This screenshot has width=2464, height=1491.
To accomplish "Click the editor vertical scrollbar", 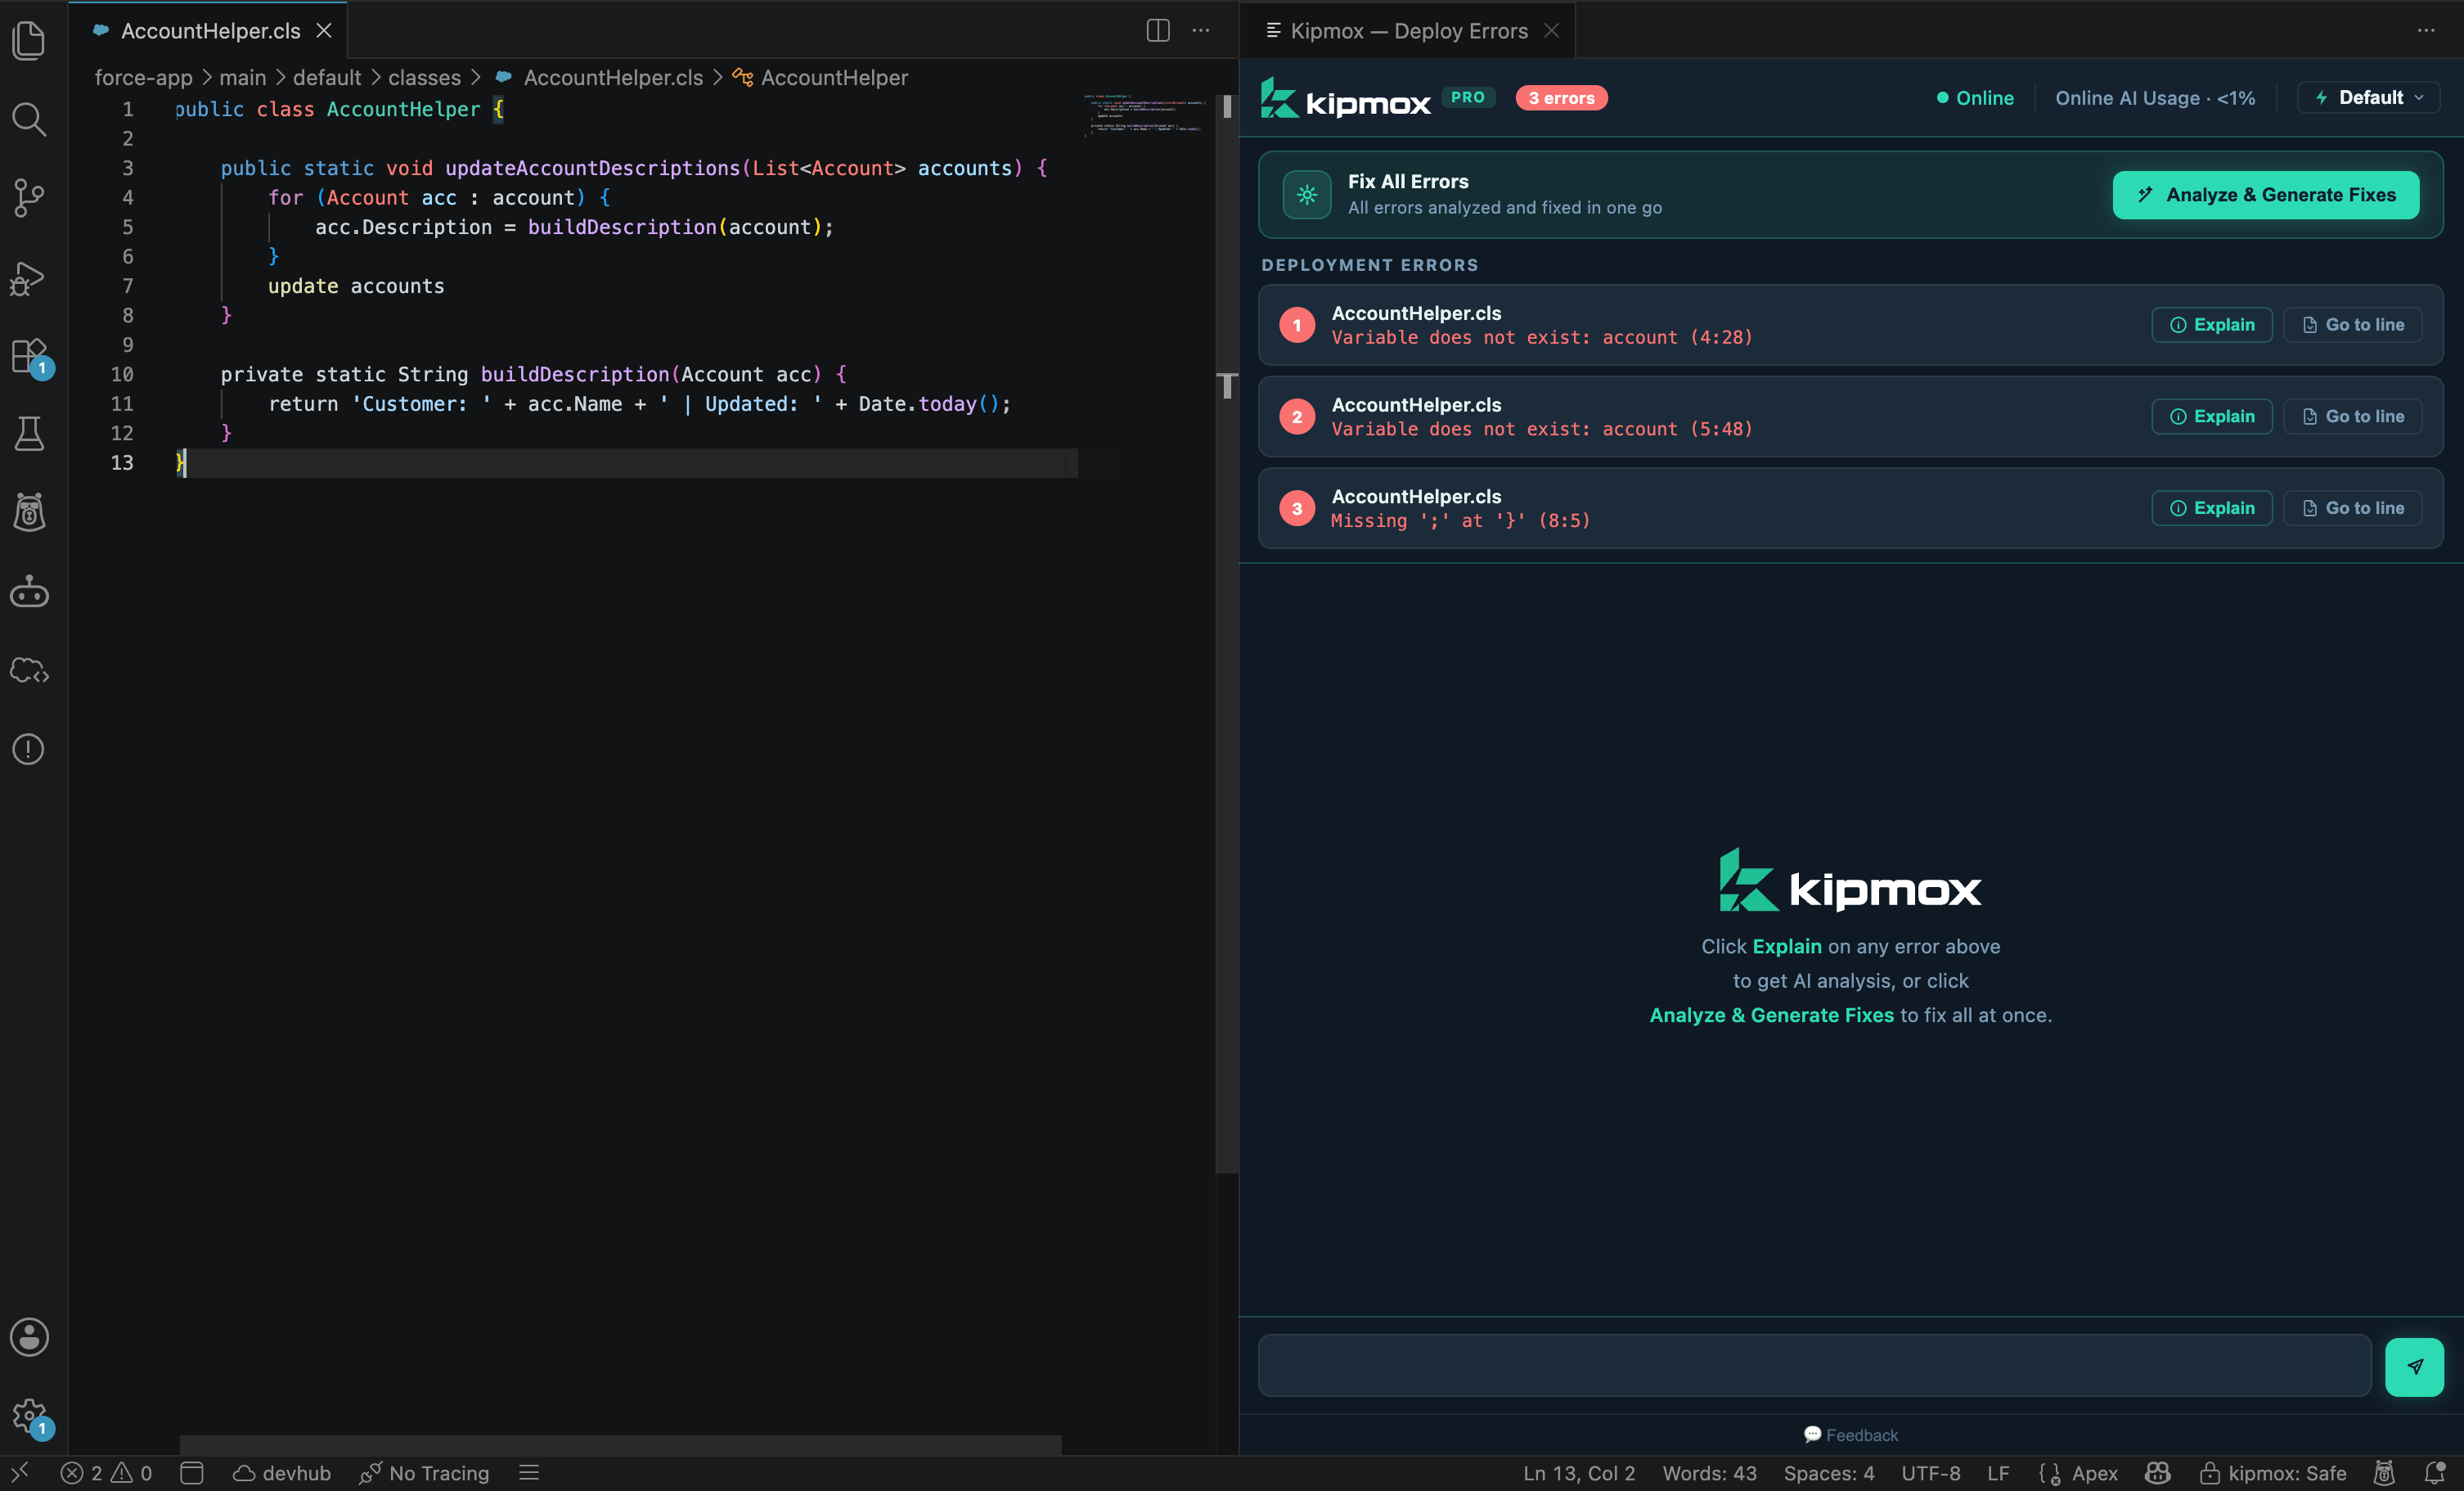I will (x=1227, y=634).
